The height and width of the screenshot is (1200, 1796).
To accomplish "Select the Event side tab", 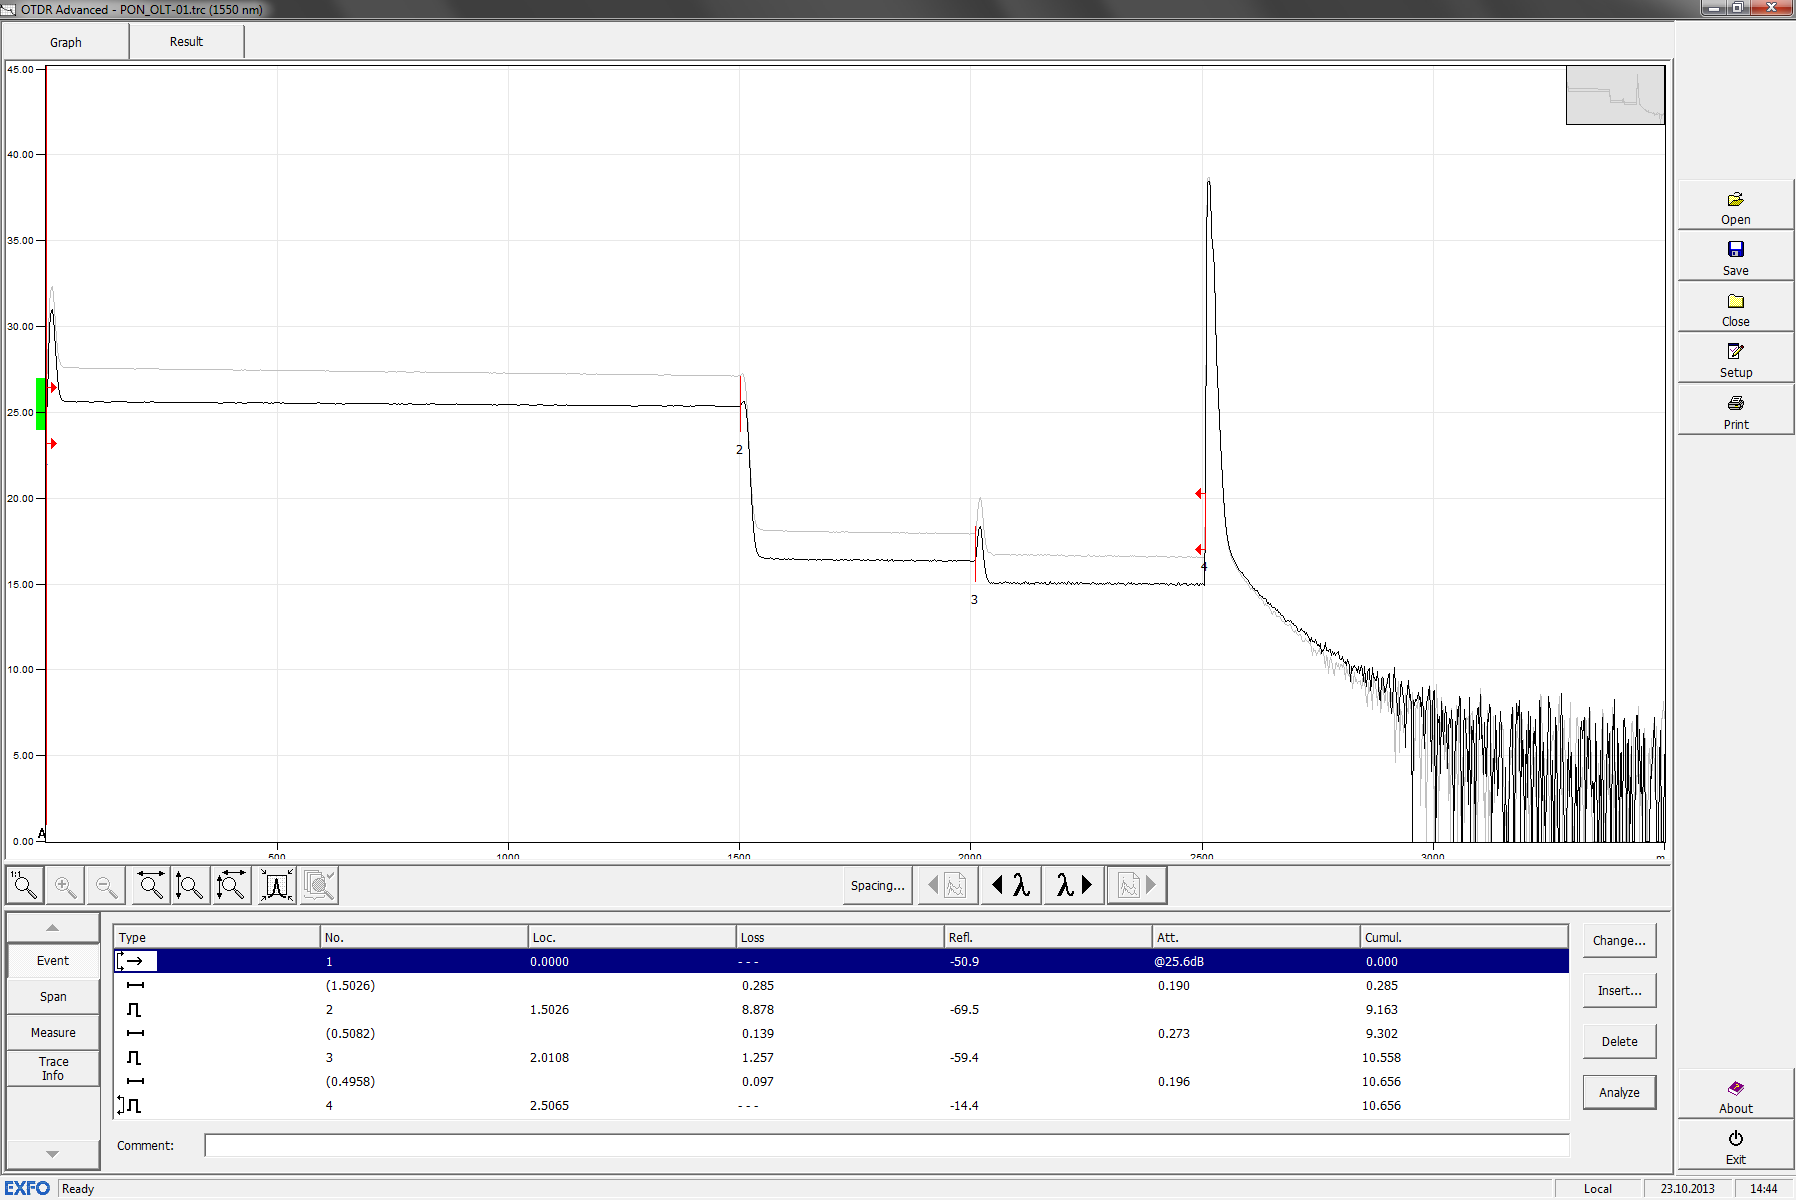I will point(53,961).
